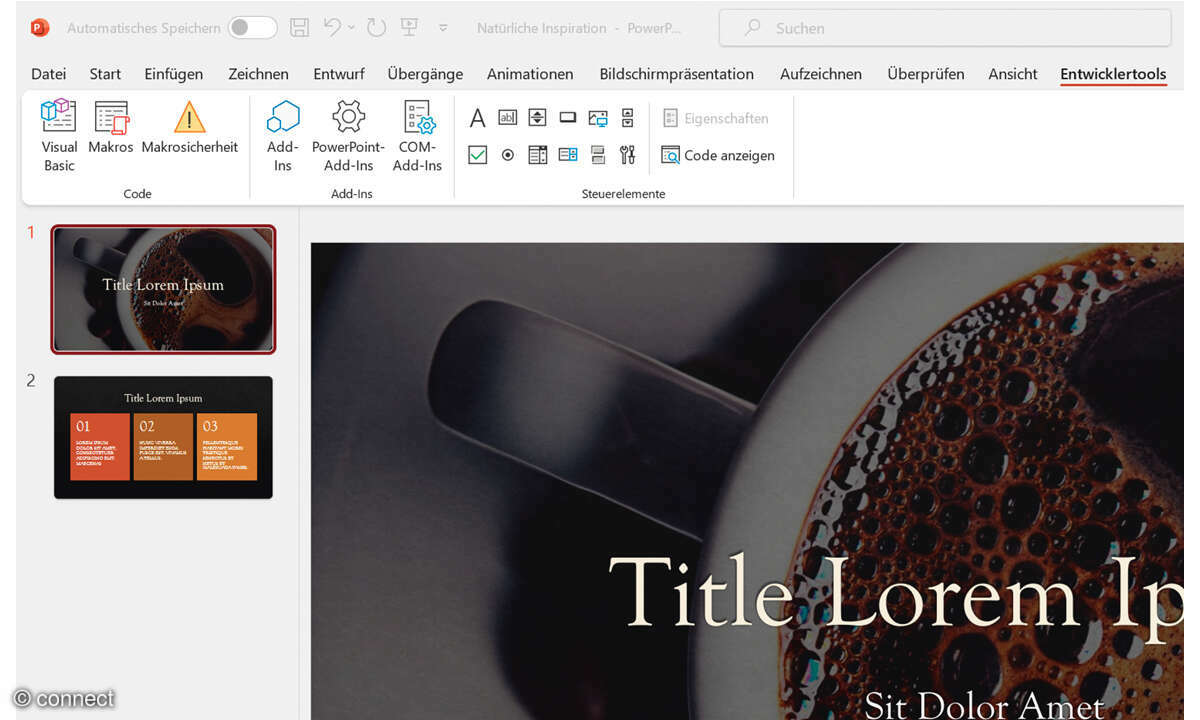Start presentation from beginning icon
The image size is (1200, 720).
408,28
